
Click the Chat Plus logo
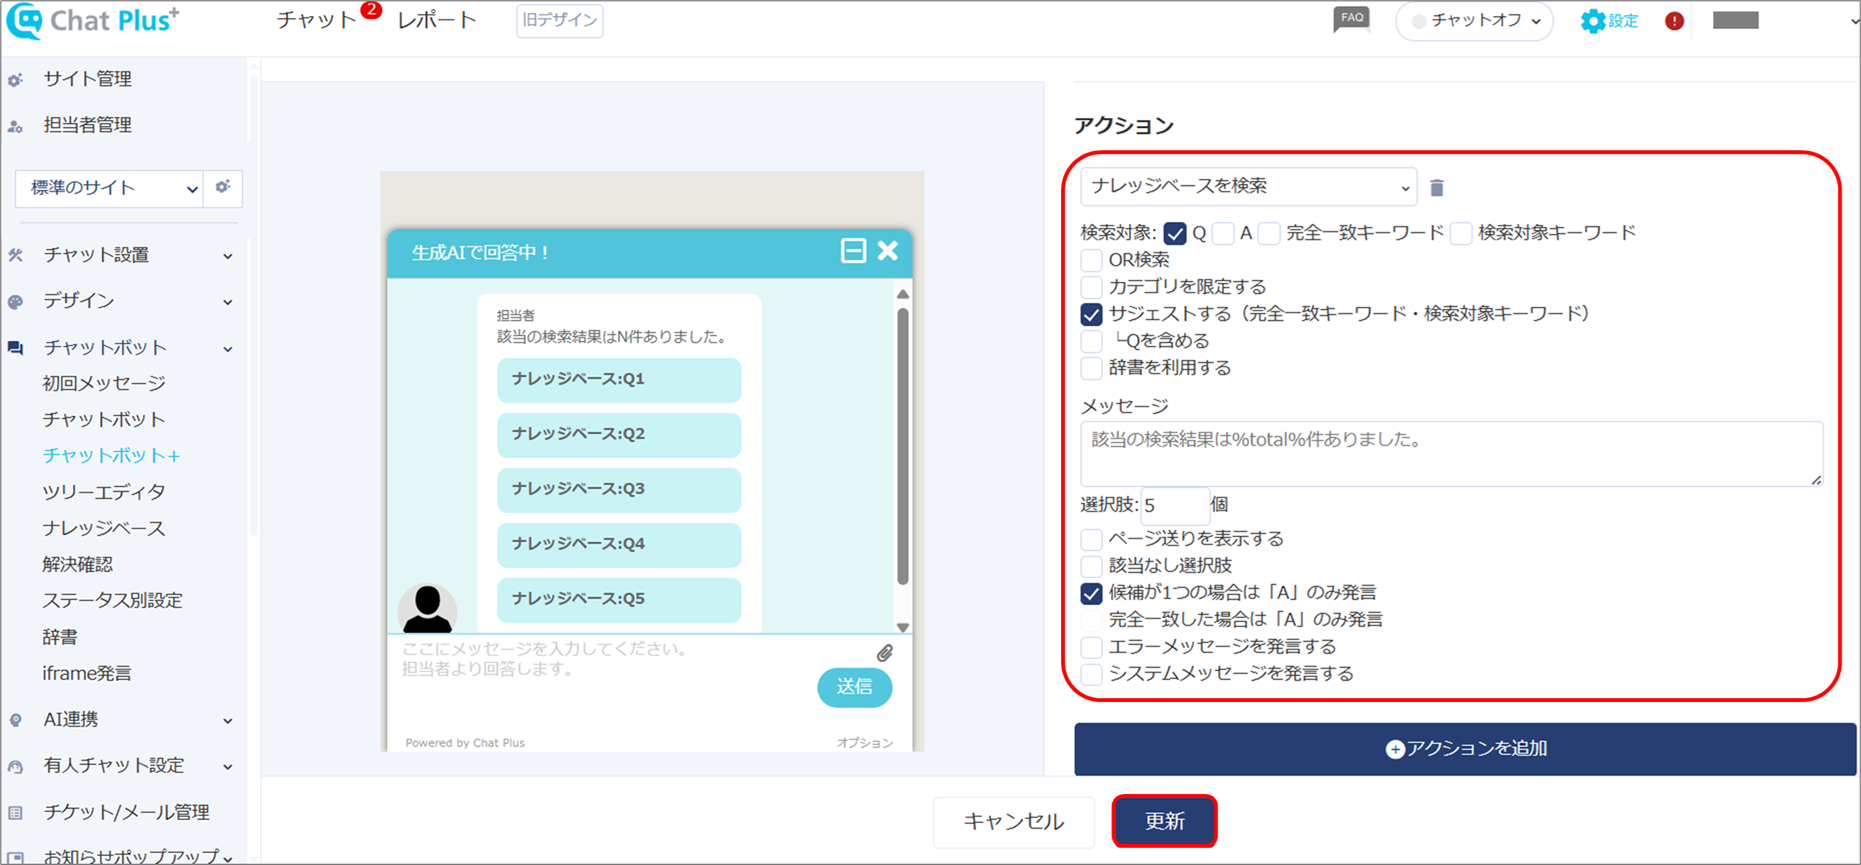[93, 20]
